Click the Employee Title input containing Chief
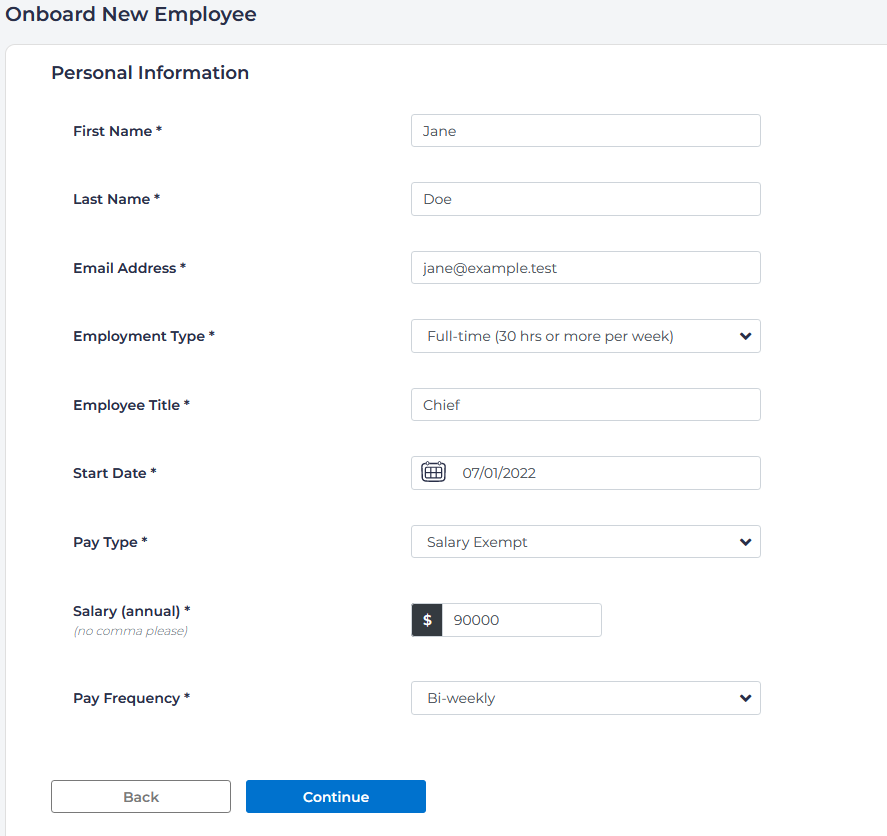The image size is (887, 836). pyautogui.click(x=585, y=405)
